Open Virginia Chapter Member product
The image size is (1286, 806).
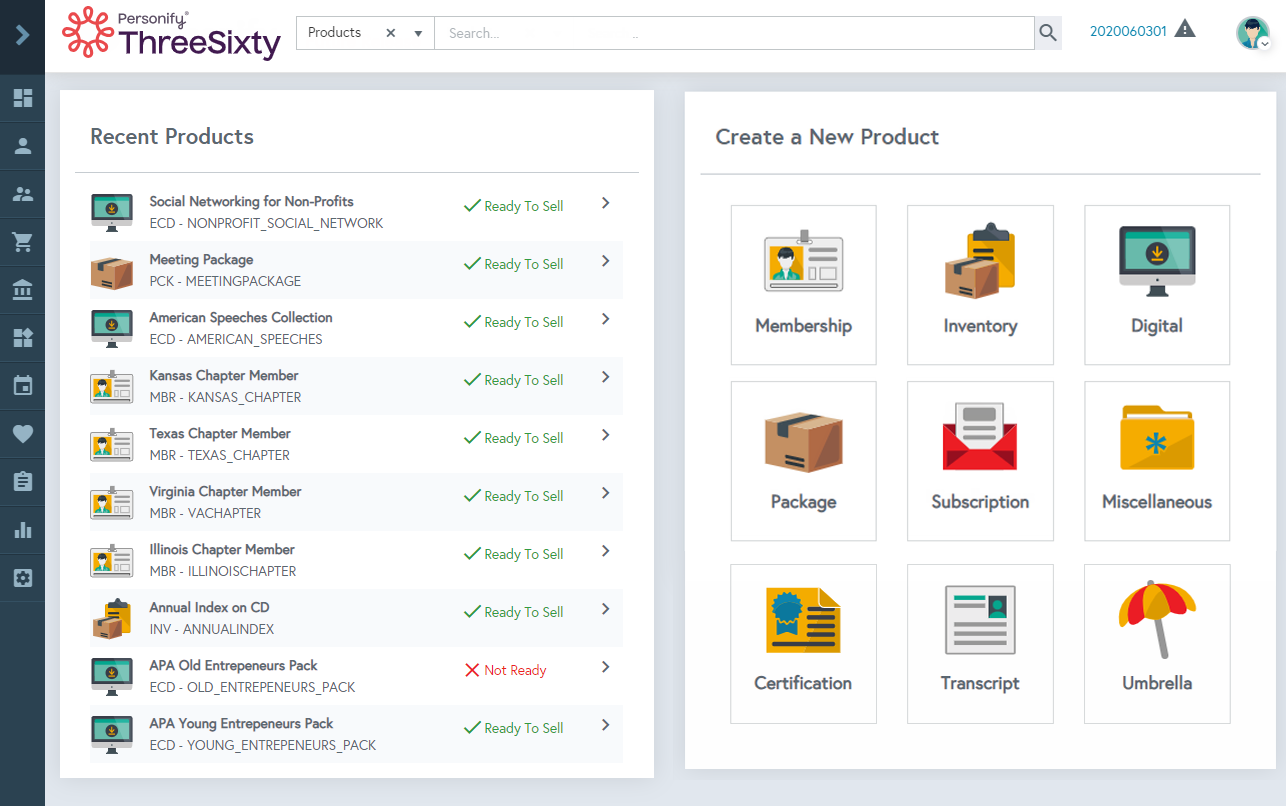coord(225,491)
